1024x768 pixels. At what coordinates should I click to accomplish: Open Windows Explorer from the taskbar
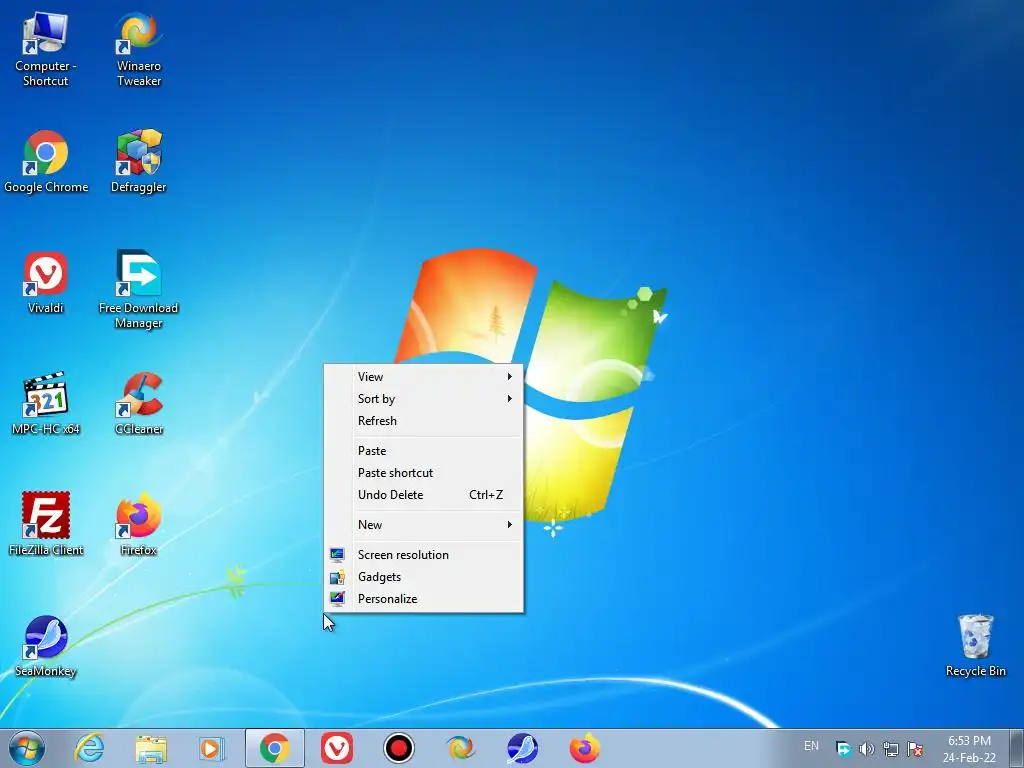[151, 748]
